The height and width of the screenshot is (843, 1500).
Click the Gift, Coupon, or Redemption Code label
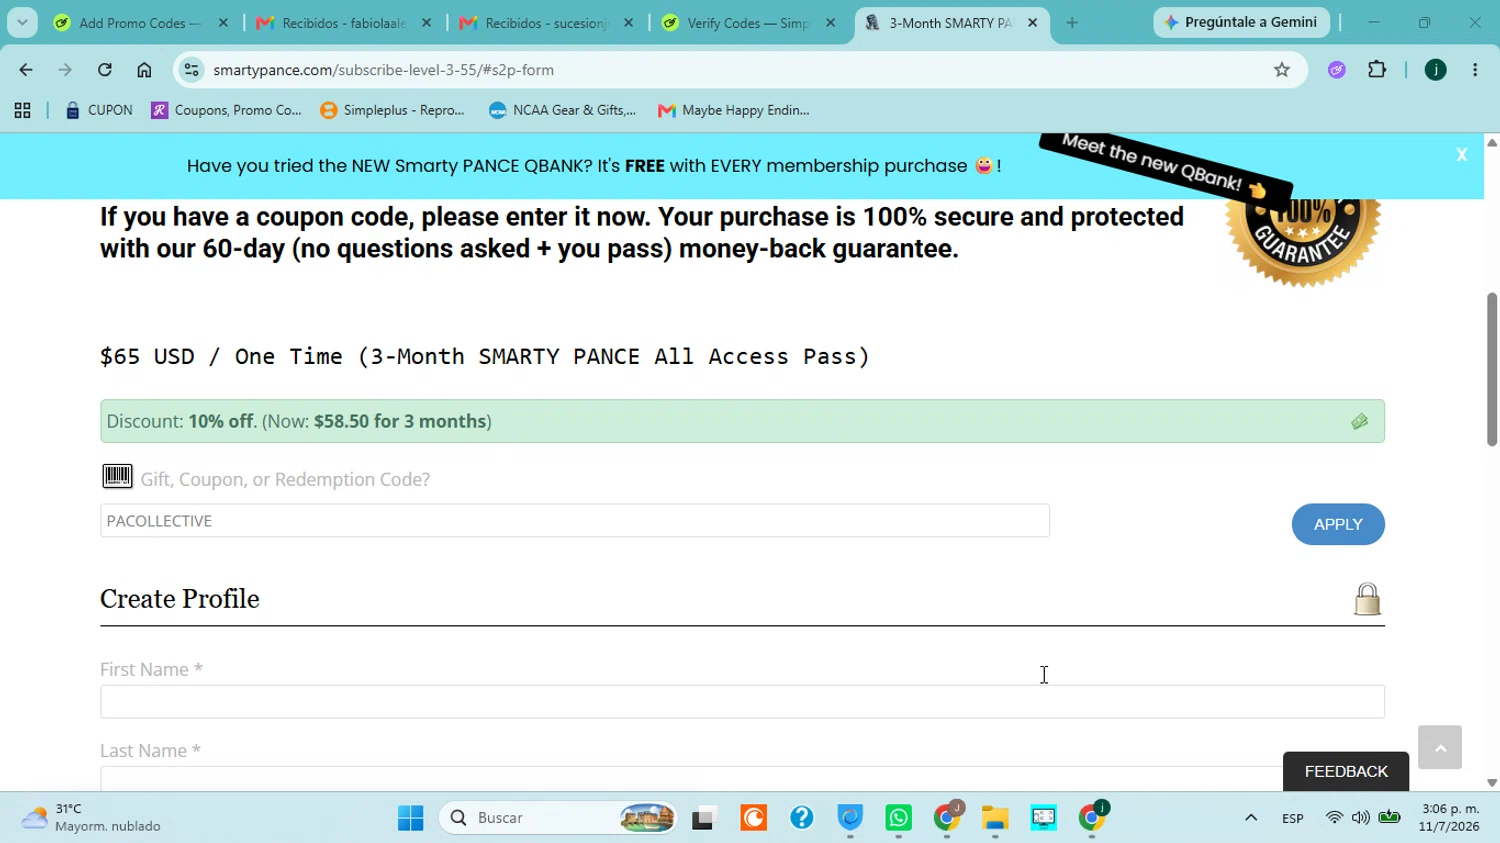(x=285, y=480)
